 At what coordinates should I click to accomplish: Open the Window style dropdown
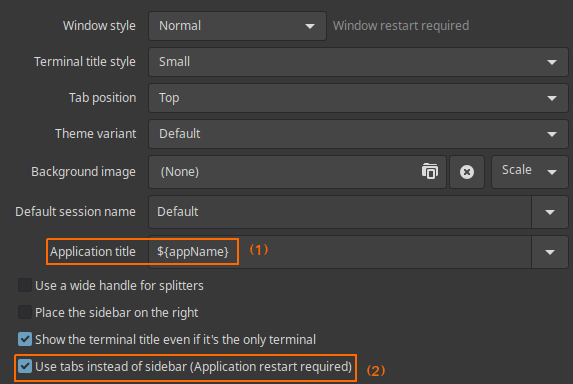click(x=237, y=26)
